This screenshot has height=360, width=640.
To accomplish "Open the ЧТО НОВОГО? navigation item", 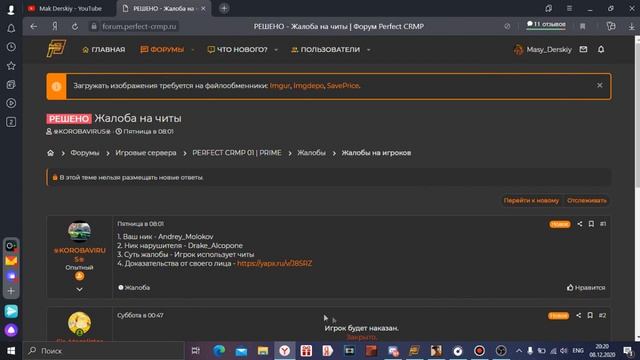I will click(238, 49).
